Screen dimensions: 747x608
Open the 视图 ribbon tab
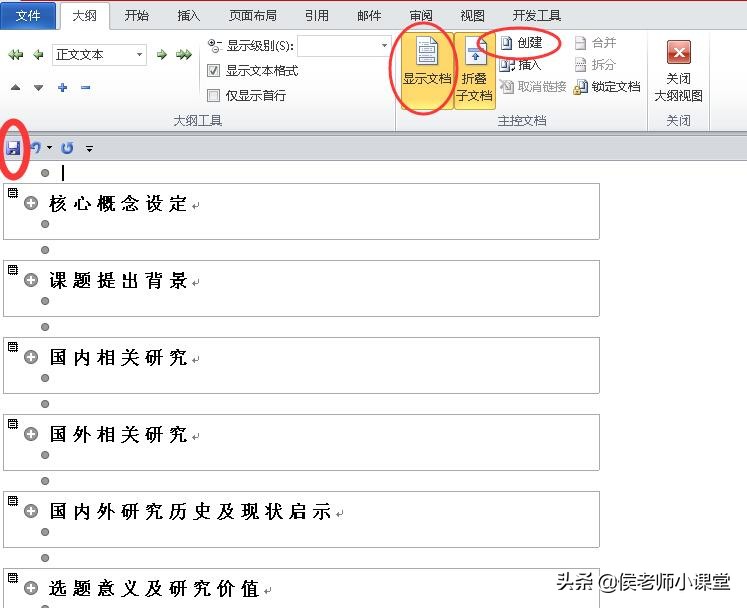pyautogui.click(x=472, y=16)
